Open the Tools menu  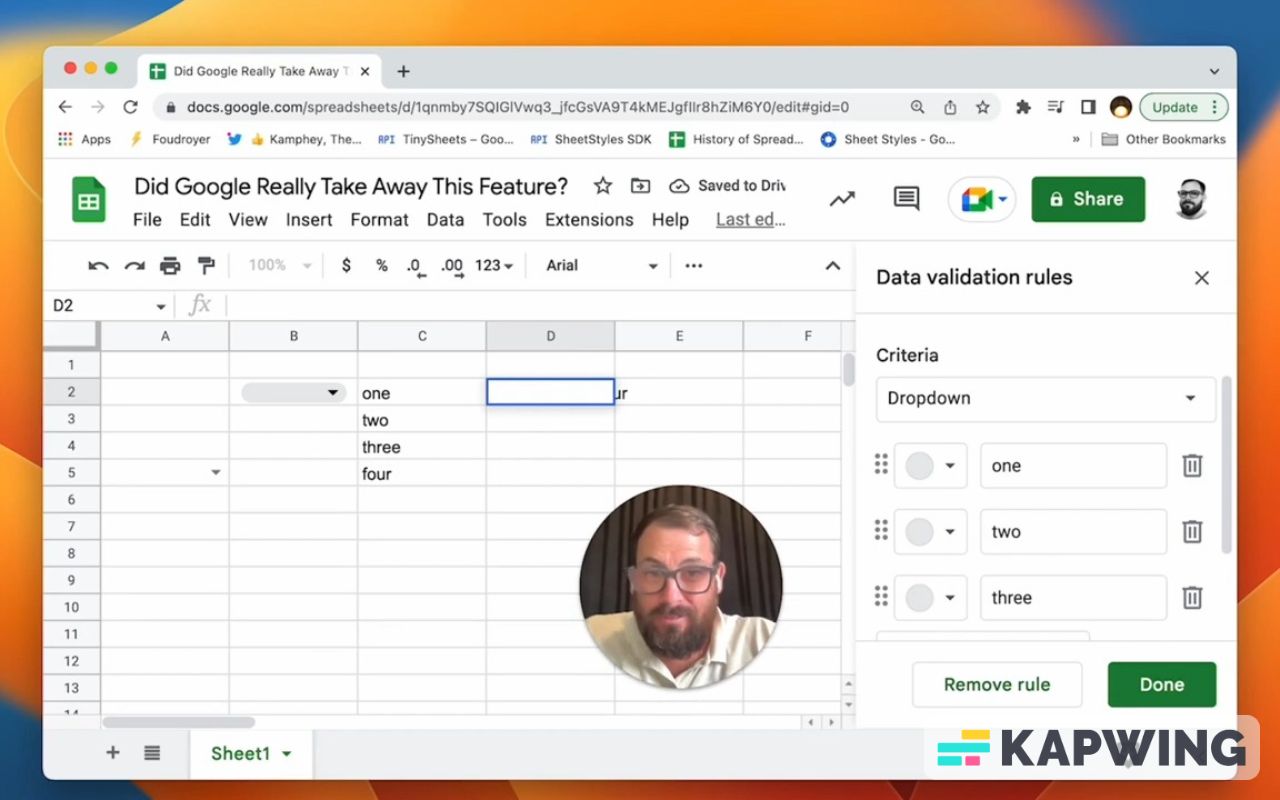tap(504, 220)
